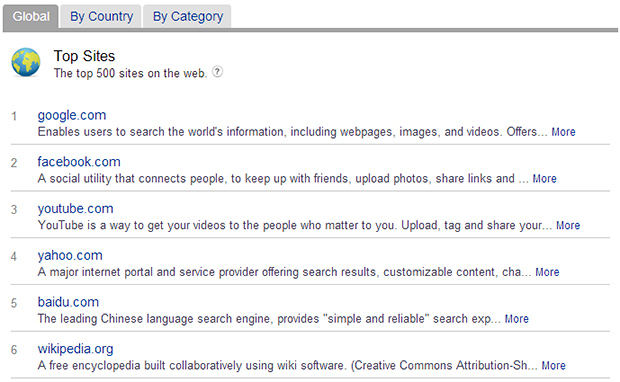The image size is (620, 382).
Task: Expand More for baidu.com description
Action: coord(516,318)
